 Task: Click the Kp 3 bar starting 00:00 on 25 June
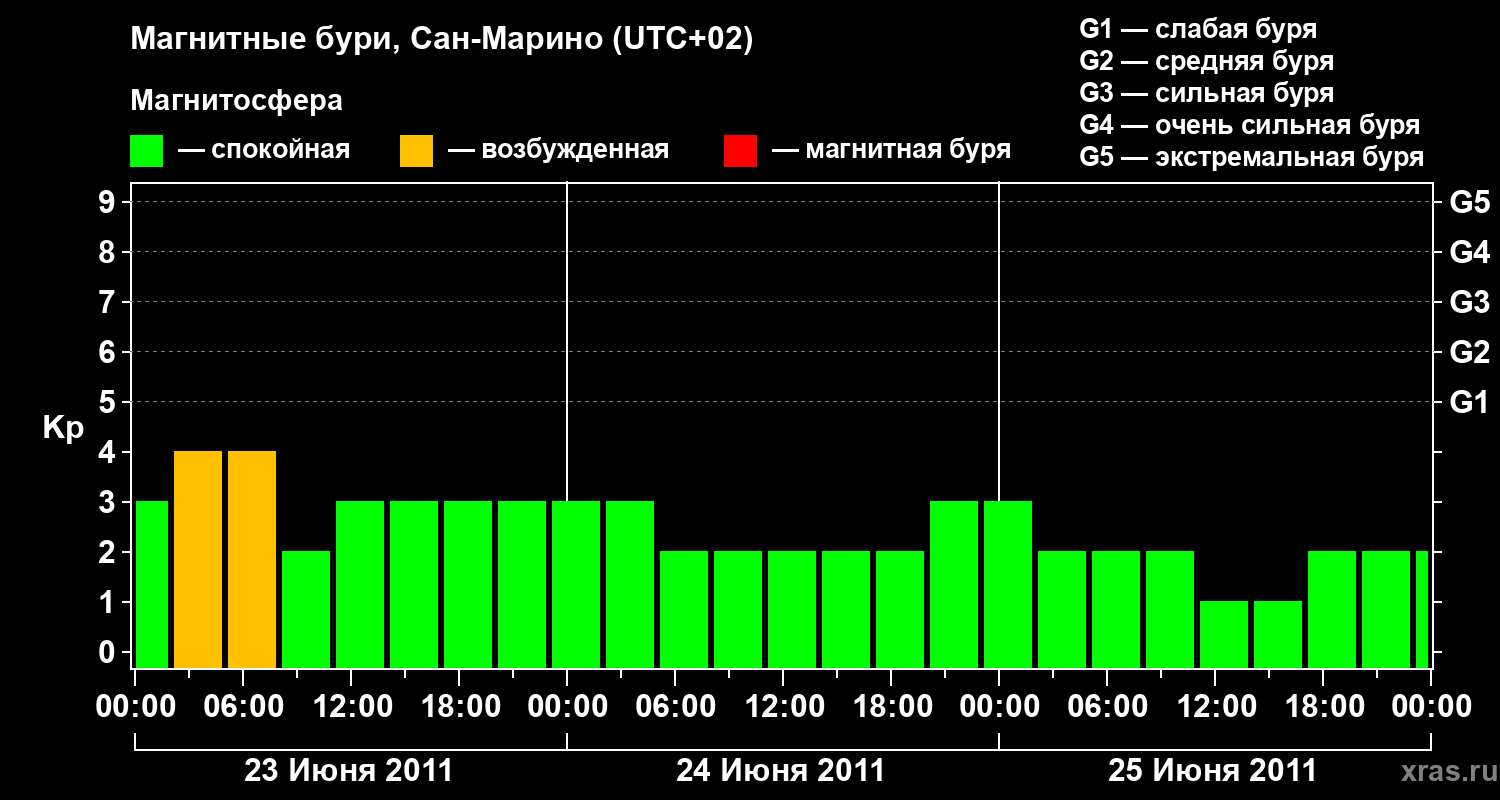coord(1008,584)
